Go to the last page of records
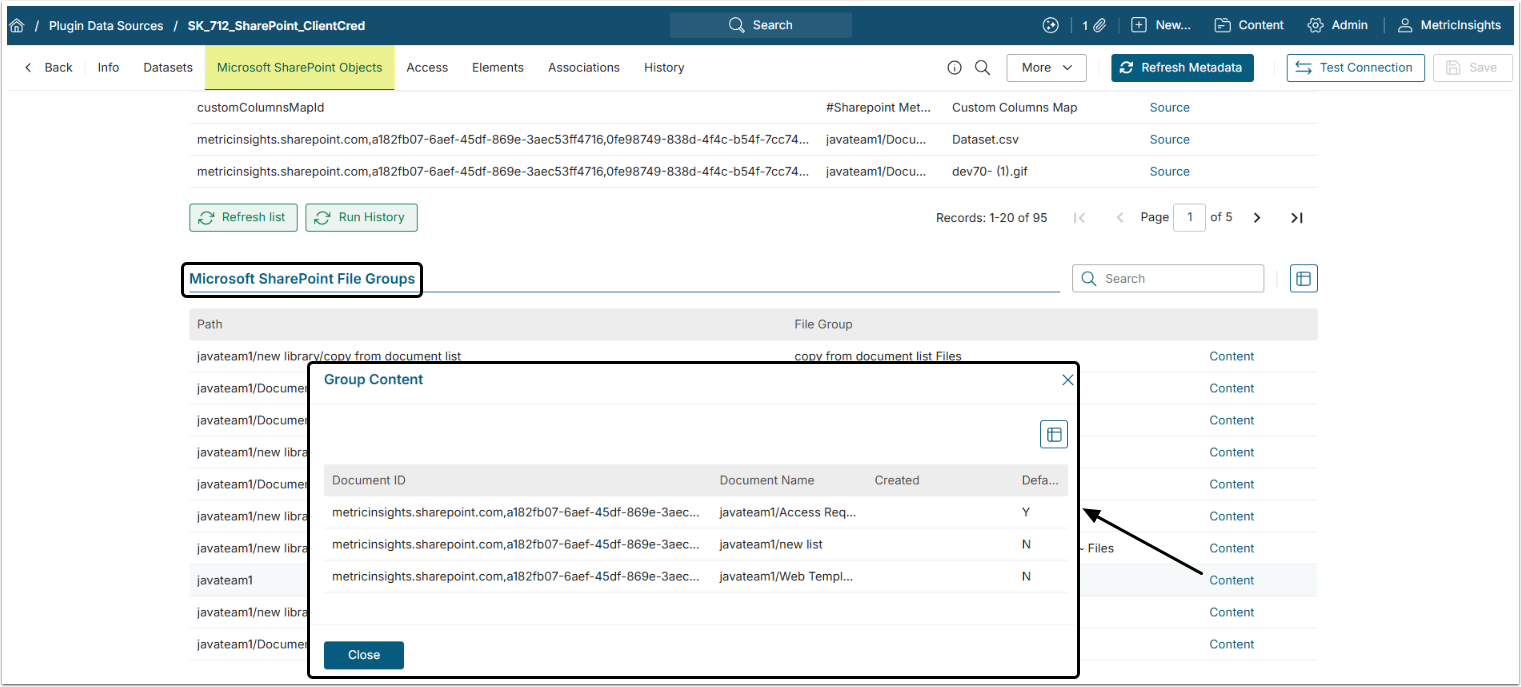Image resolution: width=1521 pixels, height=687 pixels. (x=1296, y=218)
